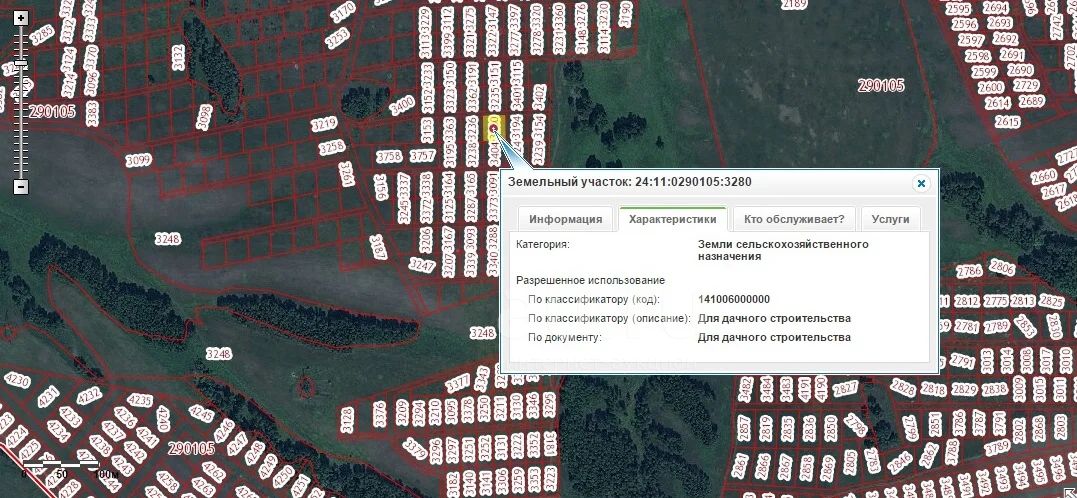Select parcel label 3132

[x=179, y=57]
